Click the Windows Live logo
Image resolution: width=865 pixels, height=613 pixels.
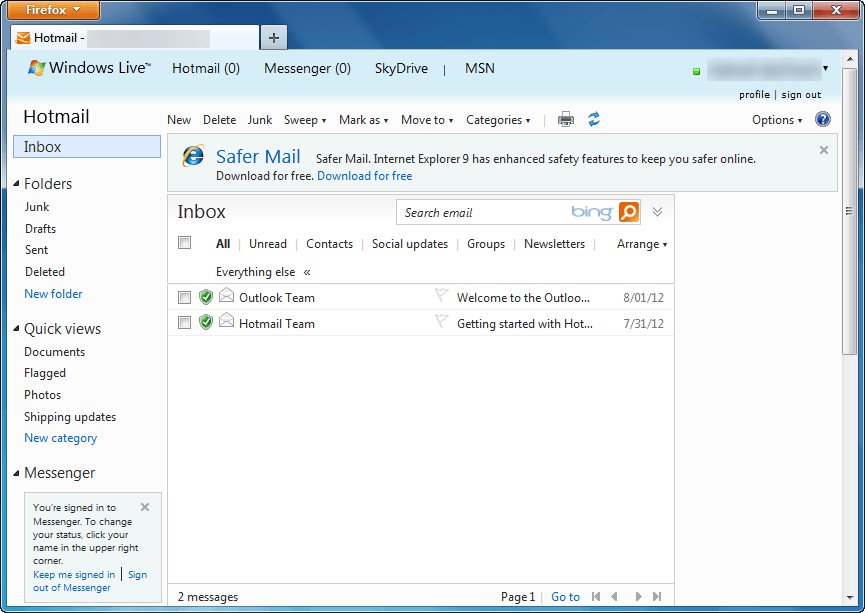point(90,69)
